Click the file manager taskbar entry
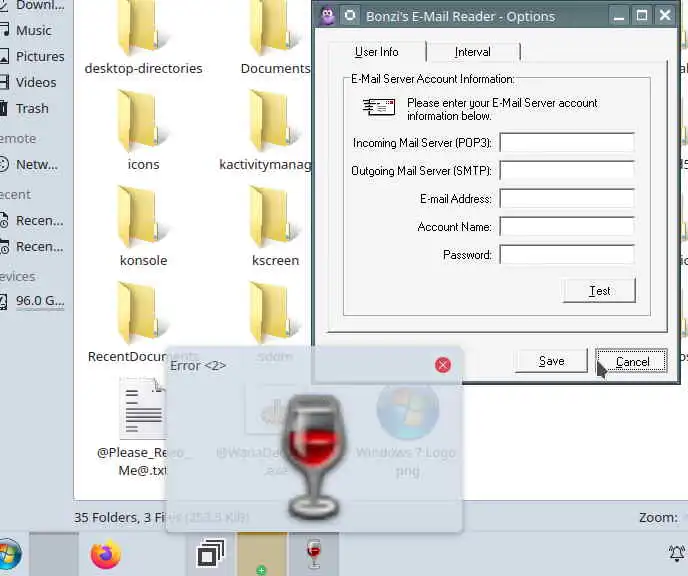 [x=262, y=554]
